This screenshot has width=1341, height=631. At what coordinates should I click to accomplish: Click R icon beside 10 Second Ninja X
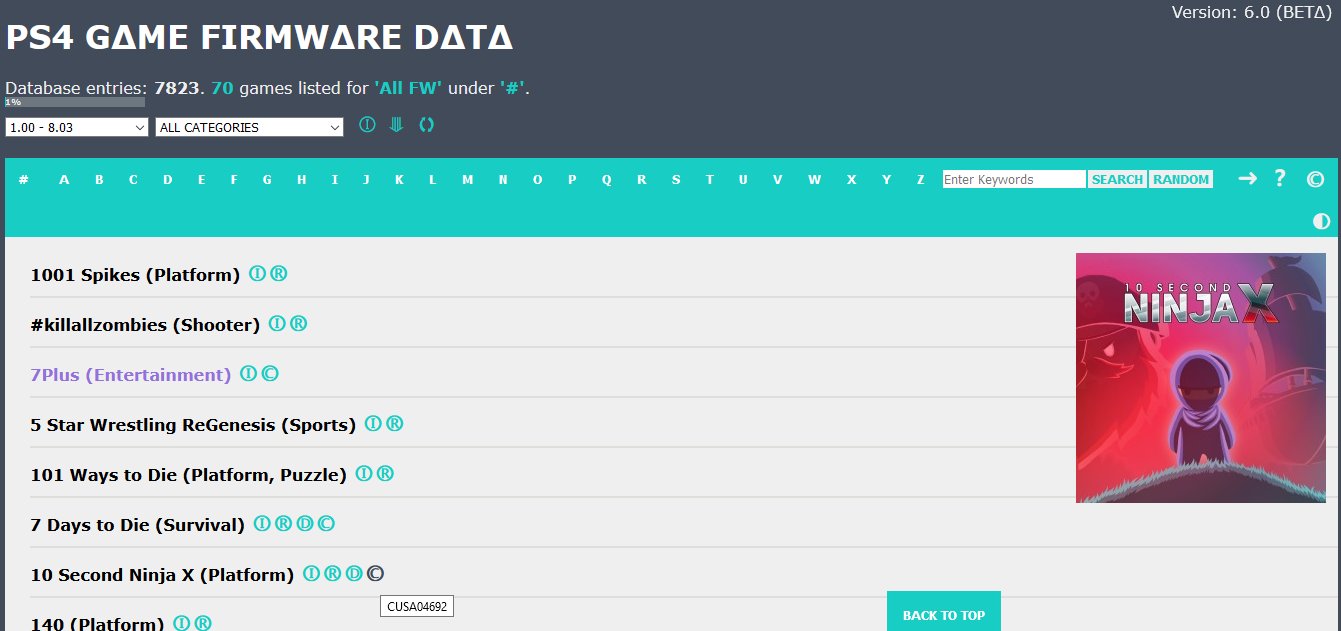[x=332, y=573]
